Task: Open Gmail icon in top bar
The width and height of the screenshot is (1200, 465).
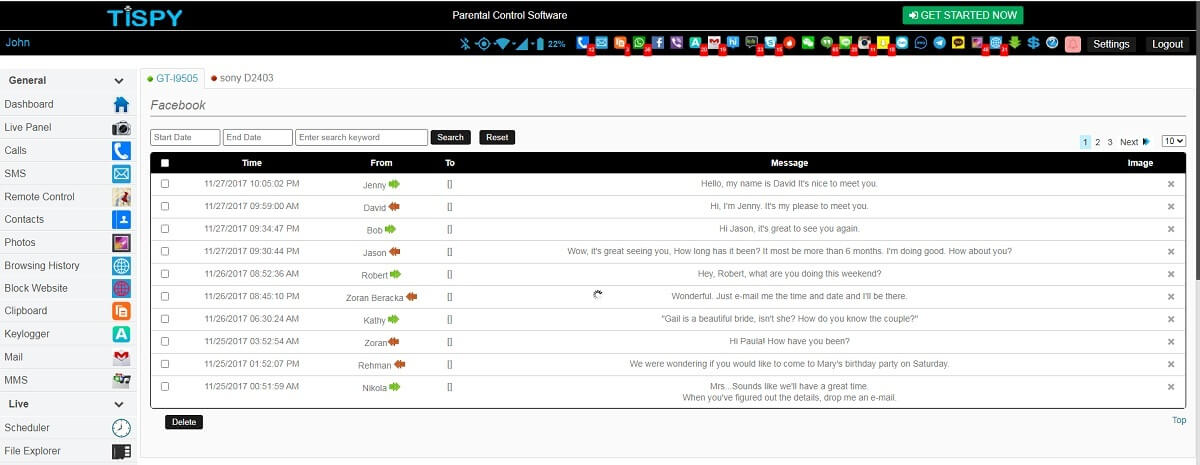Action: [x=714, y=43]
